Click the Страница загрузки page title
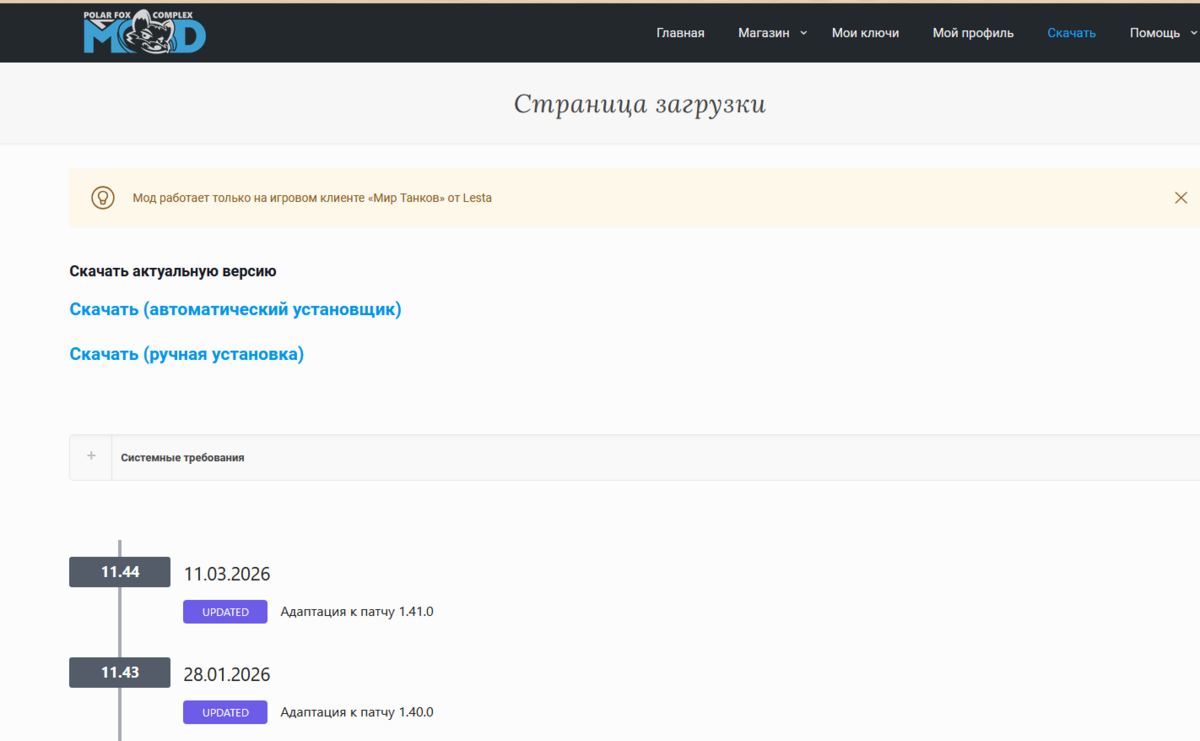 (640, 104)
